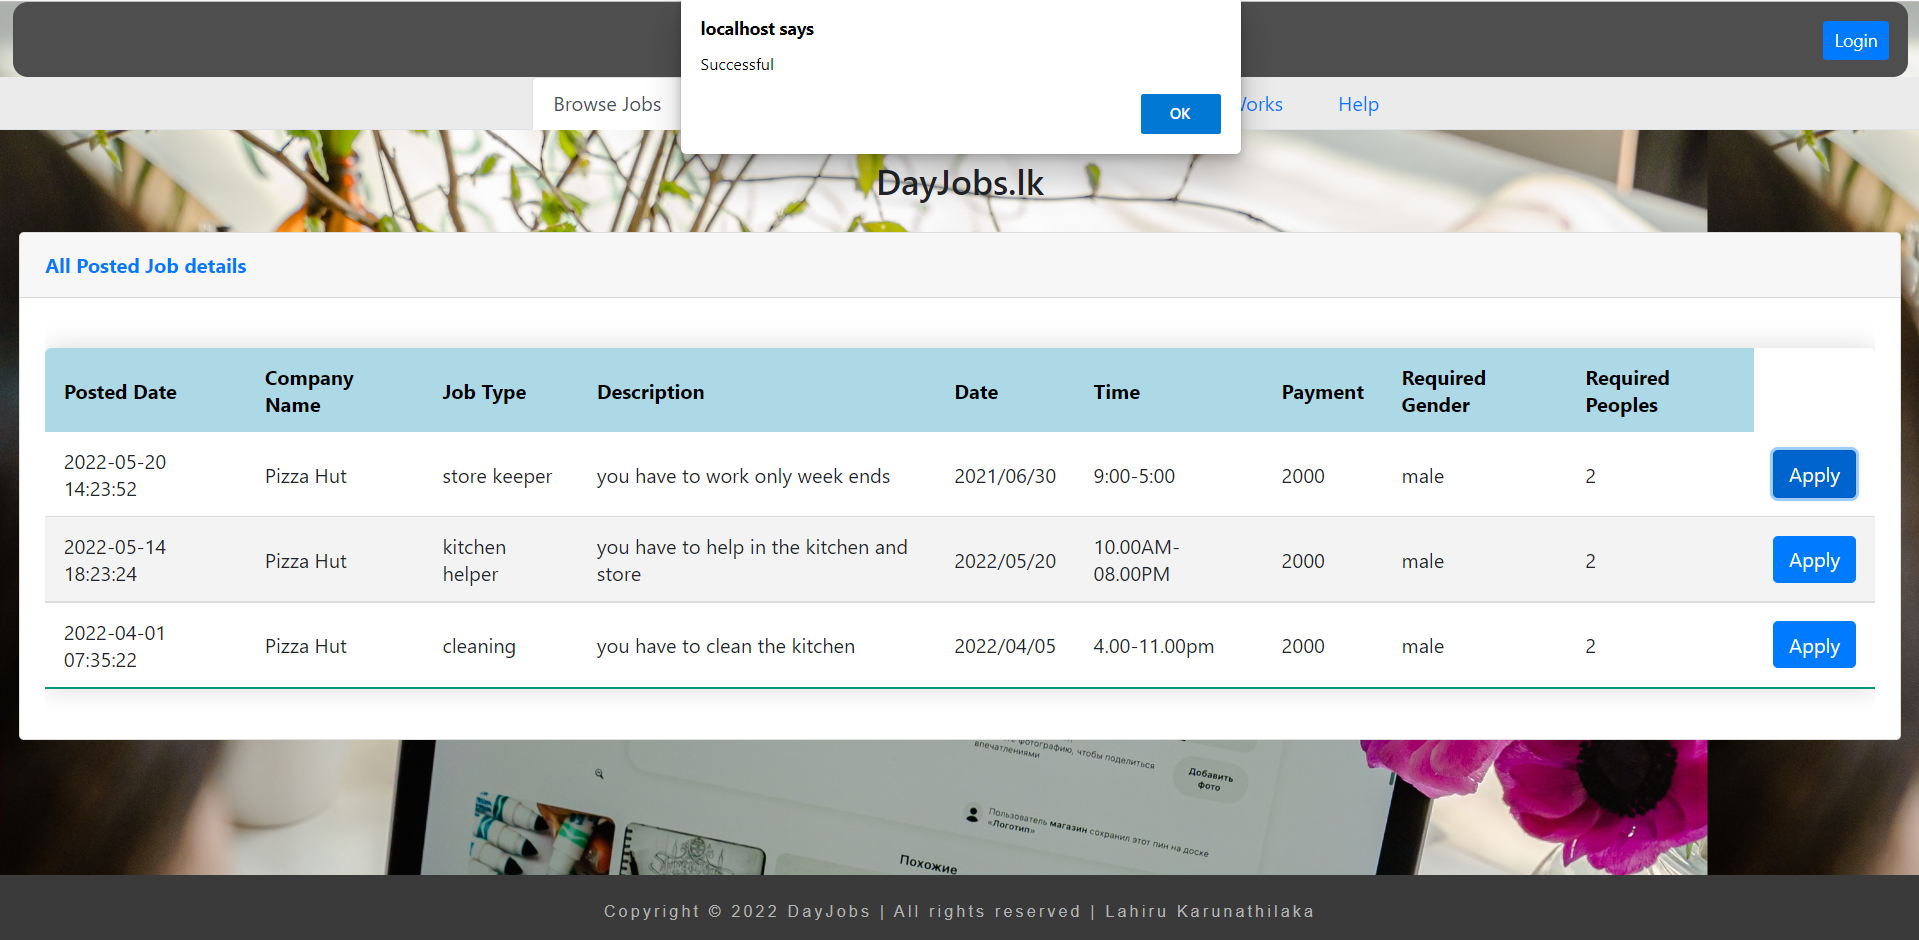Click the DayJobs.lk site title
Viewport: 1919px width, 940px height.
point(959,182)
